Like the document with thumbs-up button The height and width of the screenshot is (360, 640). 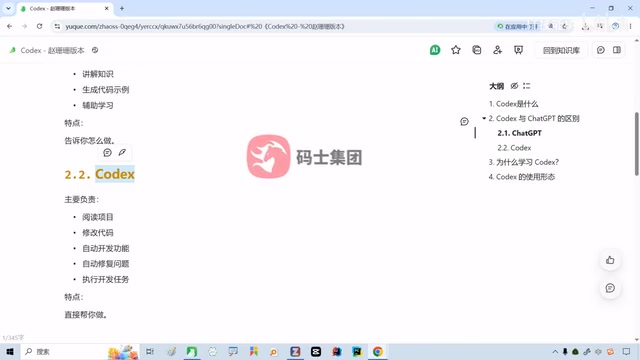(x=610, y=260)
